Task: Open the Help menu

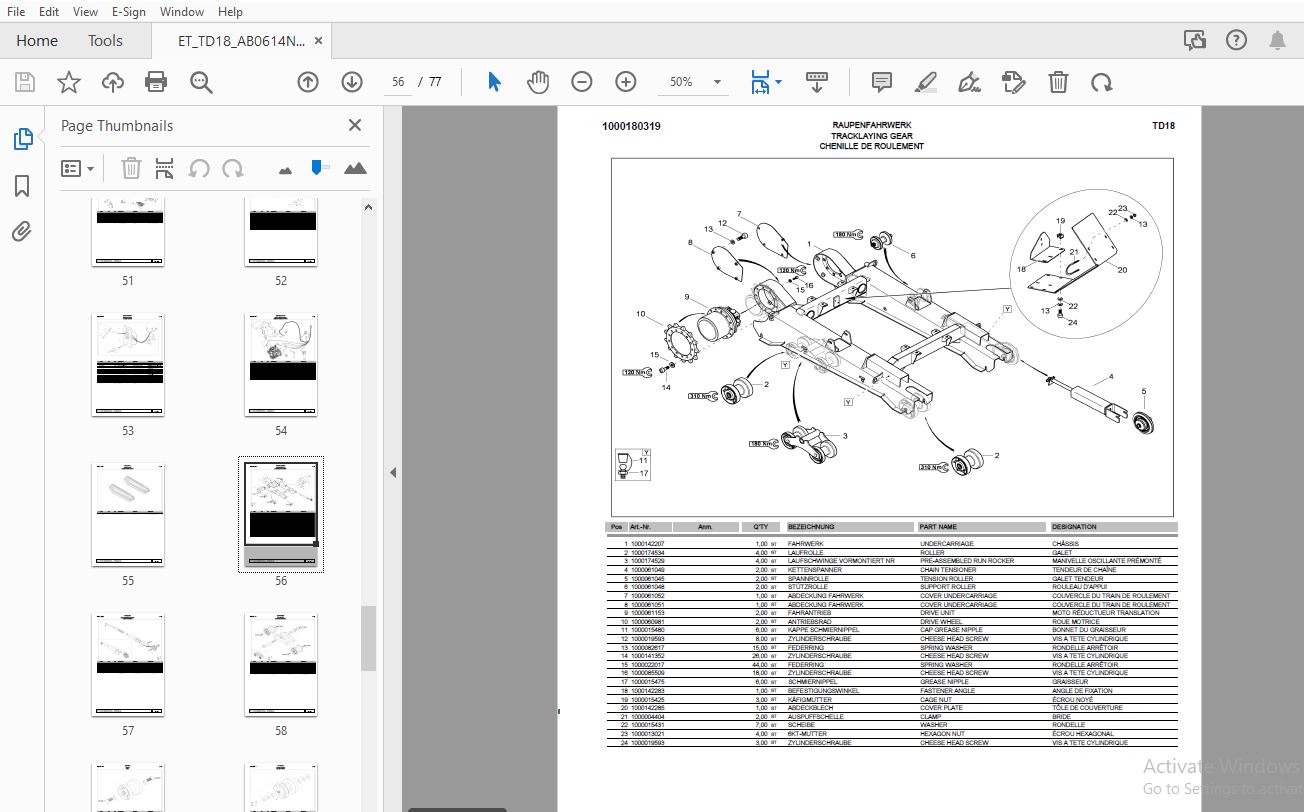Action: [230, 11]
